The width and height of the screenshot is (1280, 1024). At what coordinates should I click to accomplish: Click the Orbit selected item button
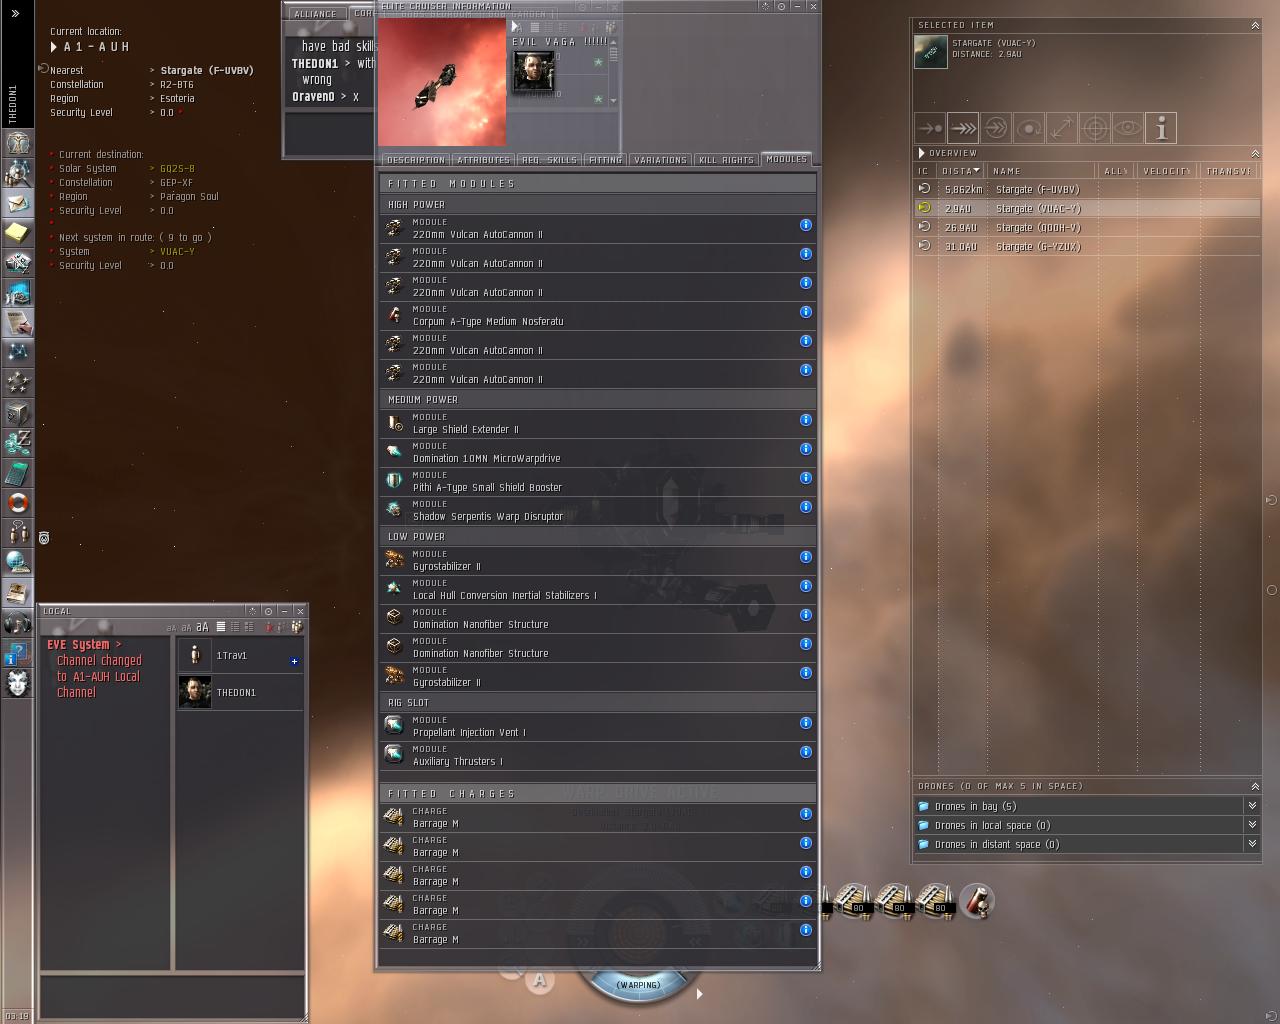[1029, 128]
